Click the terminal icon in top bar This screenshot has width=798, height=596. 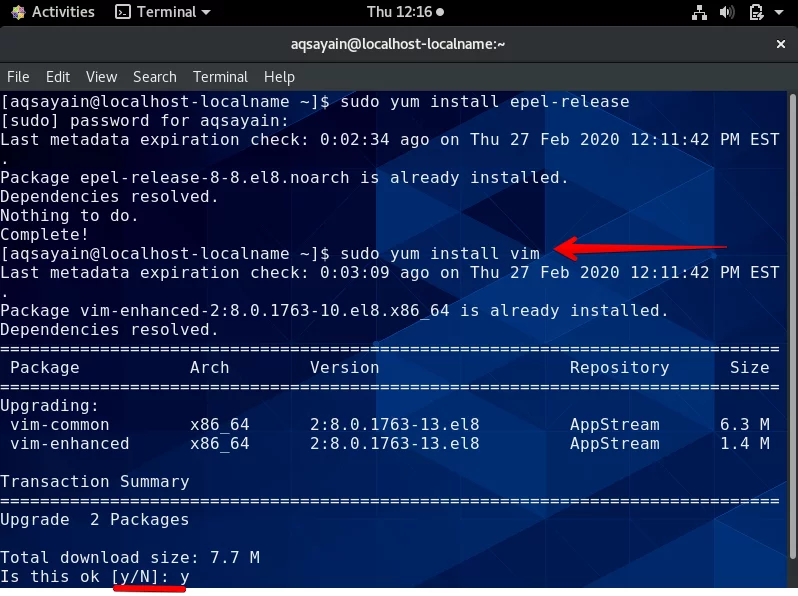click(x=123, y=12)
